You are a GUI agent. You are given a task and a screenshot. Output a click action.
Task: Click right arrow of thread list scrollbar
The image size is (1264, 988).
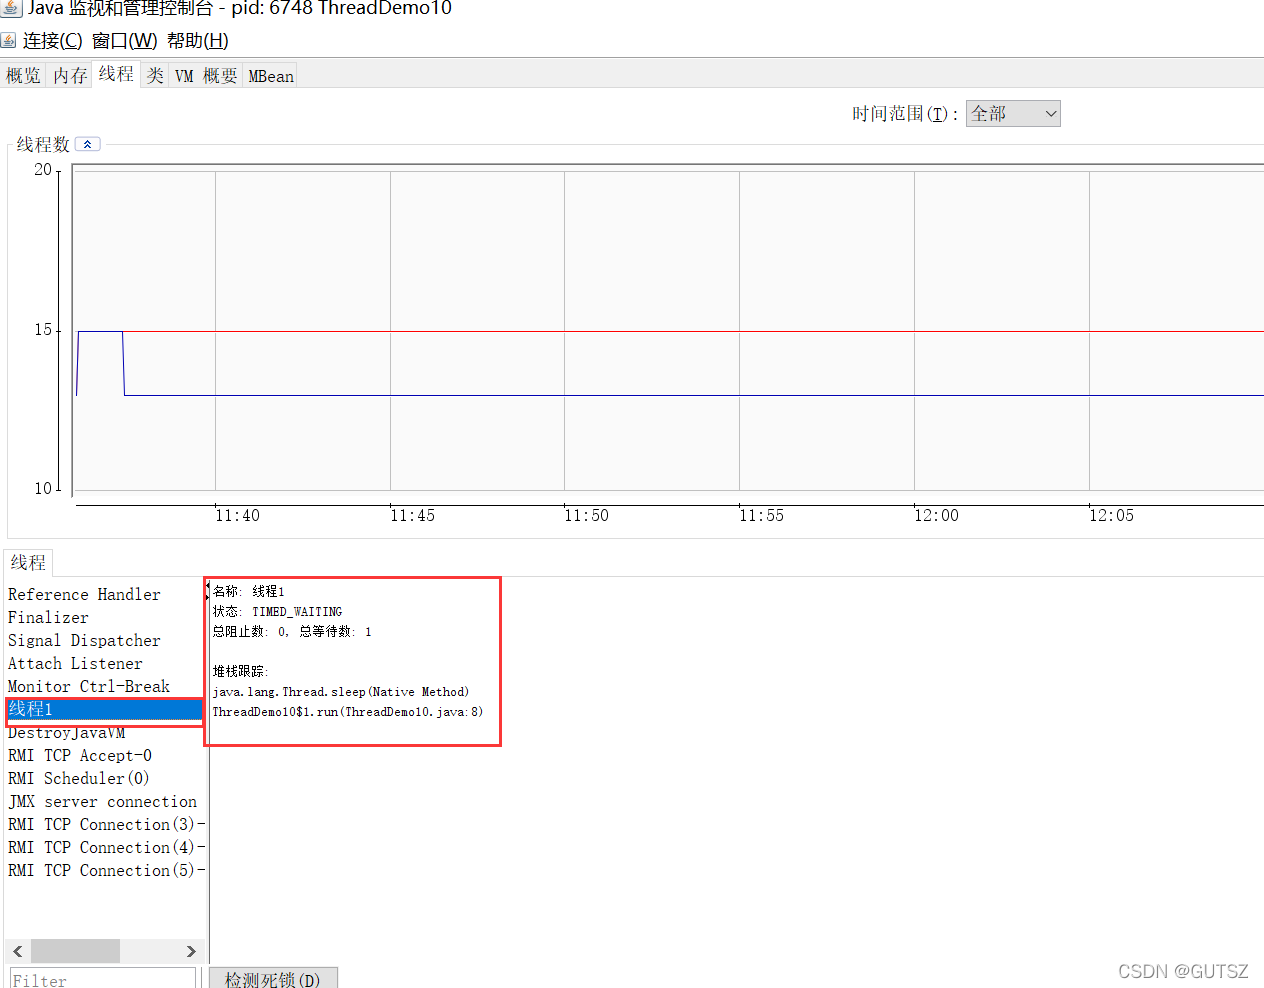pos(191,951)
